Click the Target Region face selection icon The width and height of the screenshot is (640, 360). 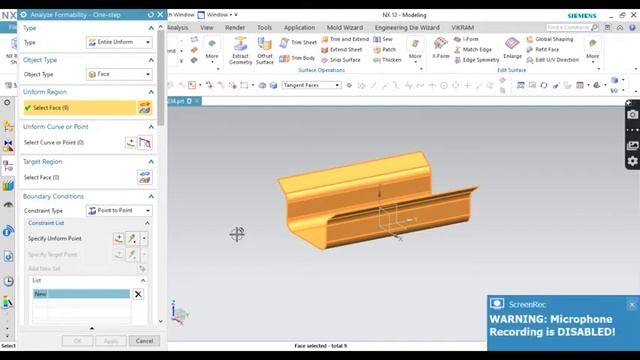tap(145, 178)
